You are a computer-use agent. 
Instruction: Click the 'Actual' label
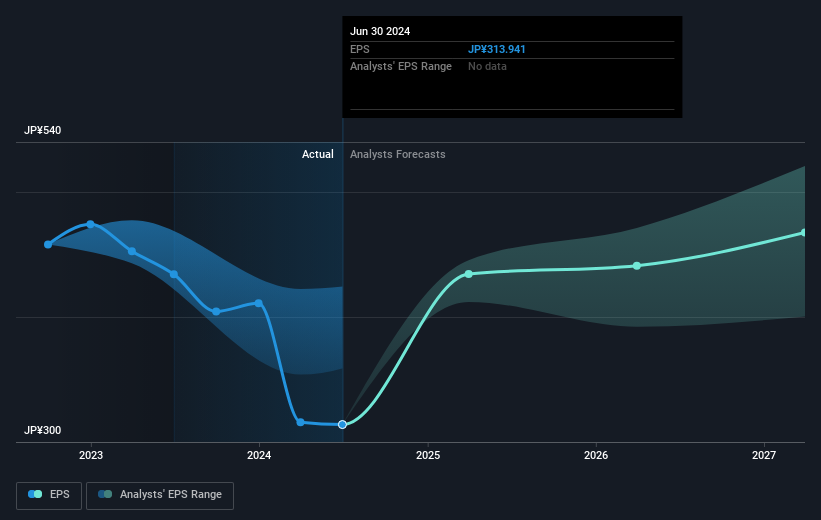point(317,154)
